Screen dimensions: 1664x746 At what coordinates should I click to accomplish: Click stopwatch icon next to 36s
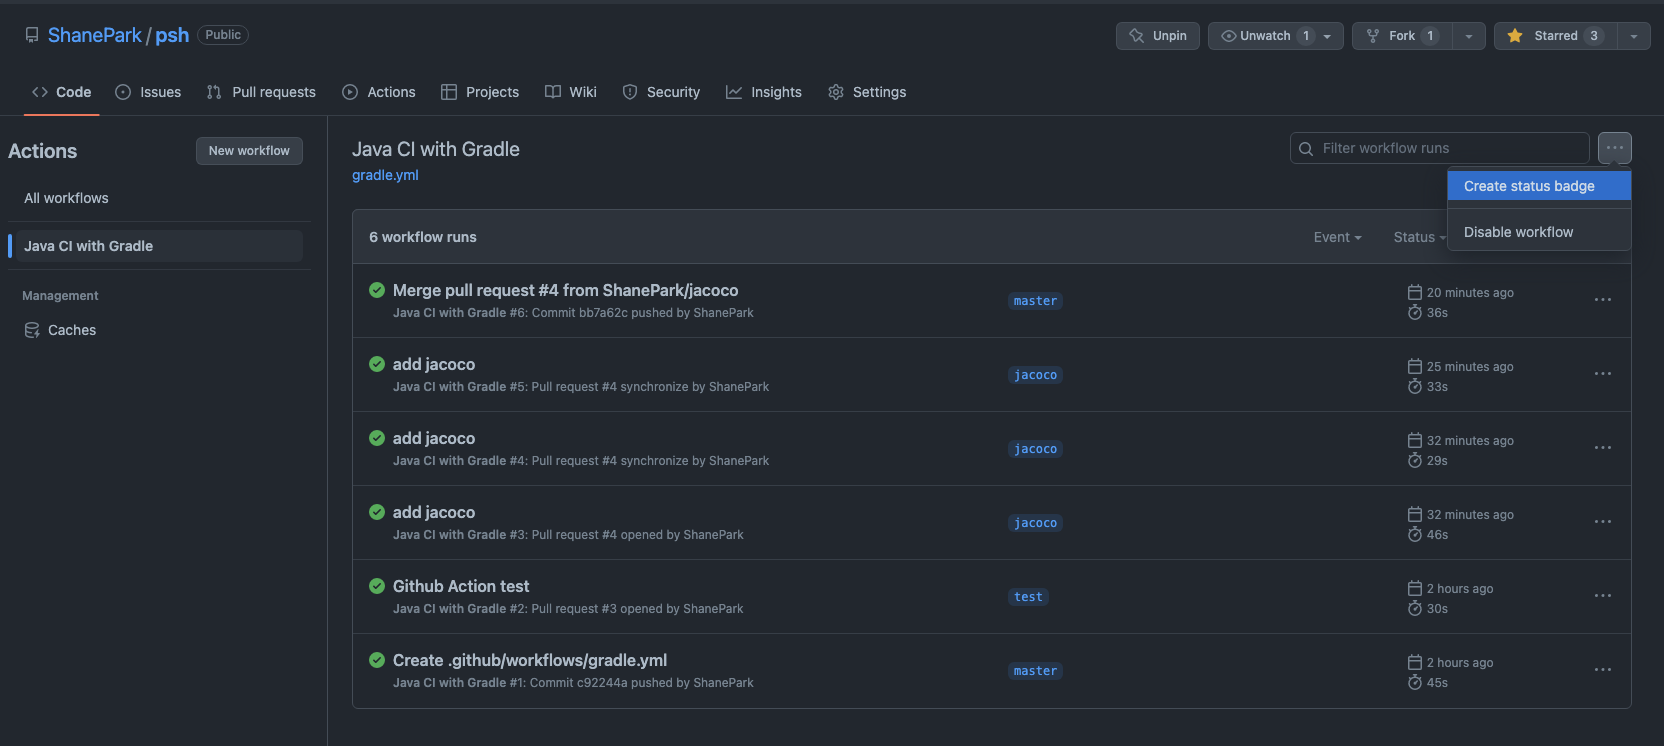(1415, 312)
